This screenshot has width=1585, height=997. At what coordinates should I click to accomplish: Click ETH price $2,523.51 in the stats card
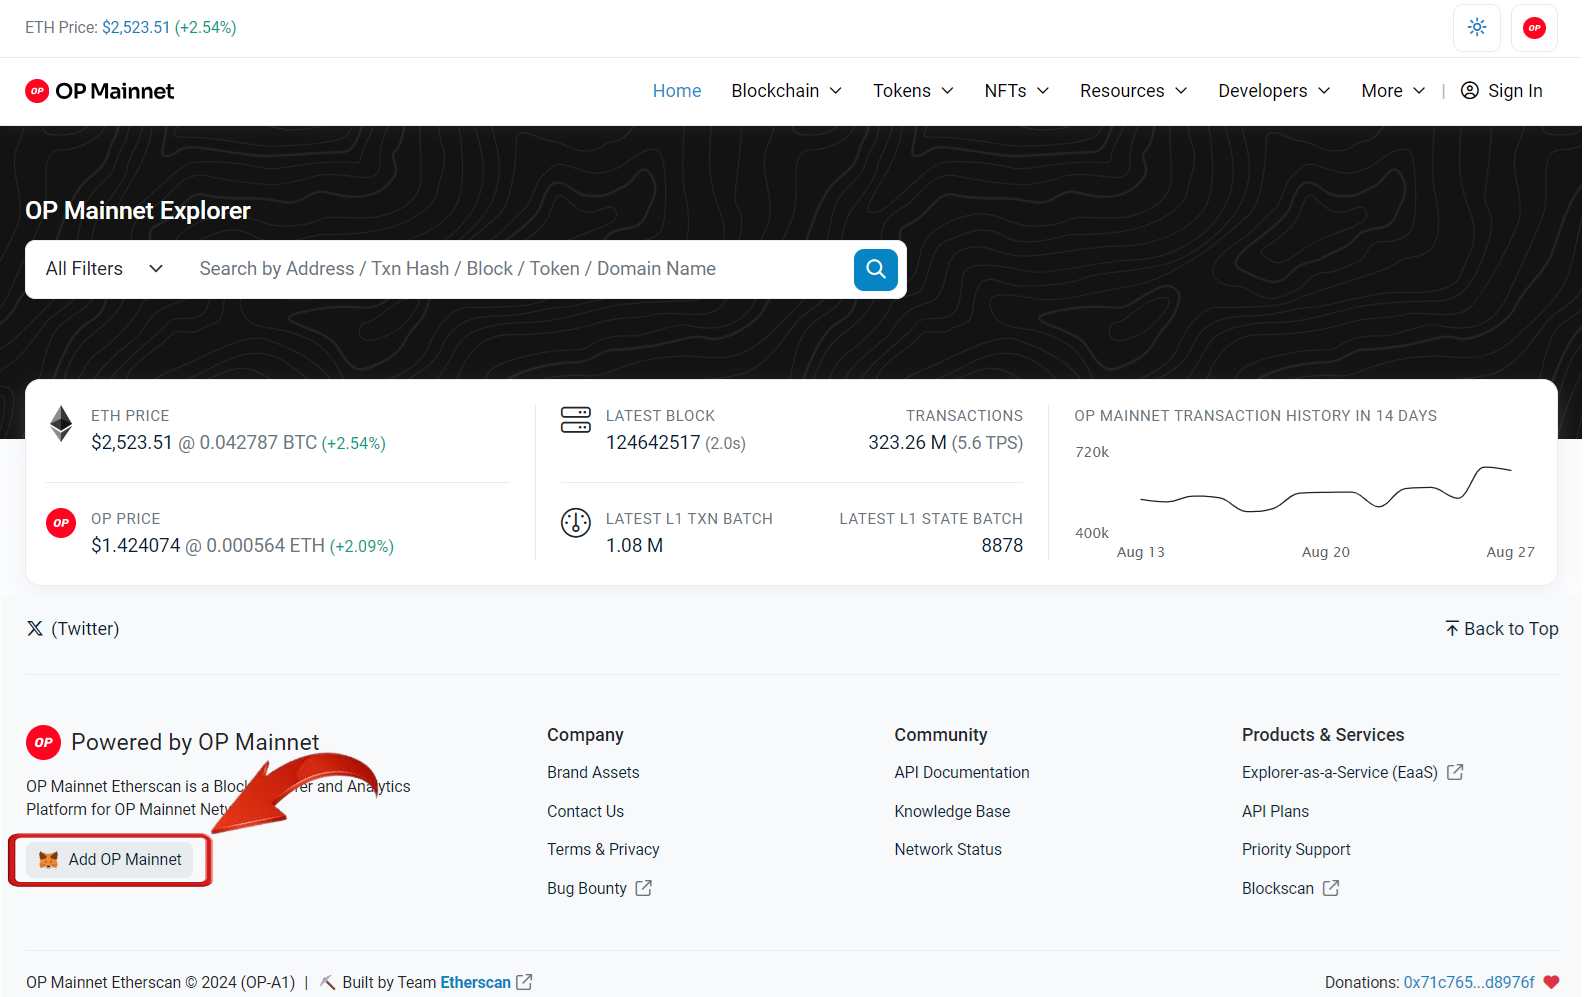tap(132, 443)
